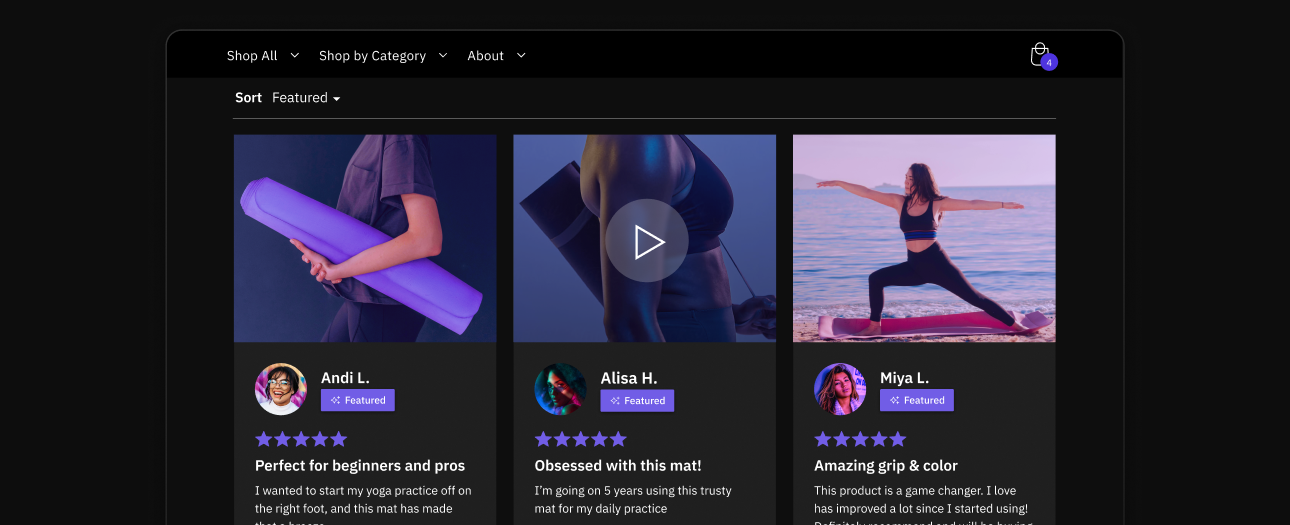
Task: Open the purple yoga mat photo
Action: 365,238
